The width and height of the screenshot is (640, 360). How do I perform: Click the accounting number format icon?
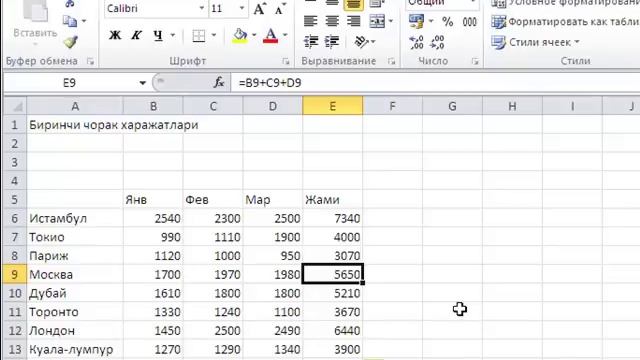(416, 21)
